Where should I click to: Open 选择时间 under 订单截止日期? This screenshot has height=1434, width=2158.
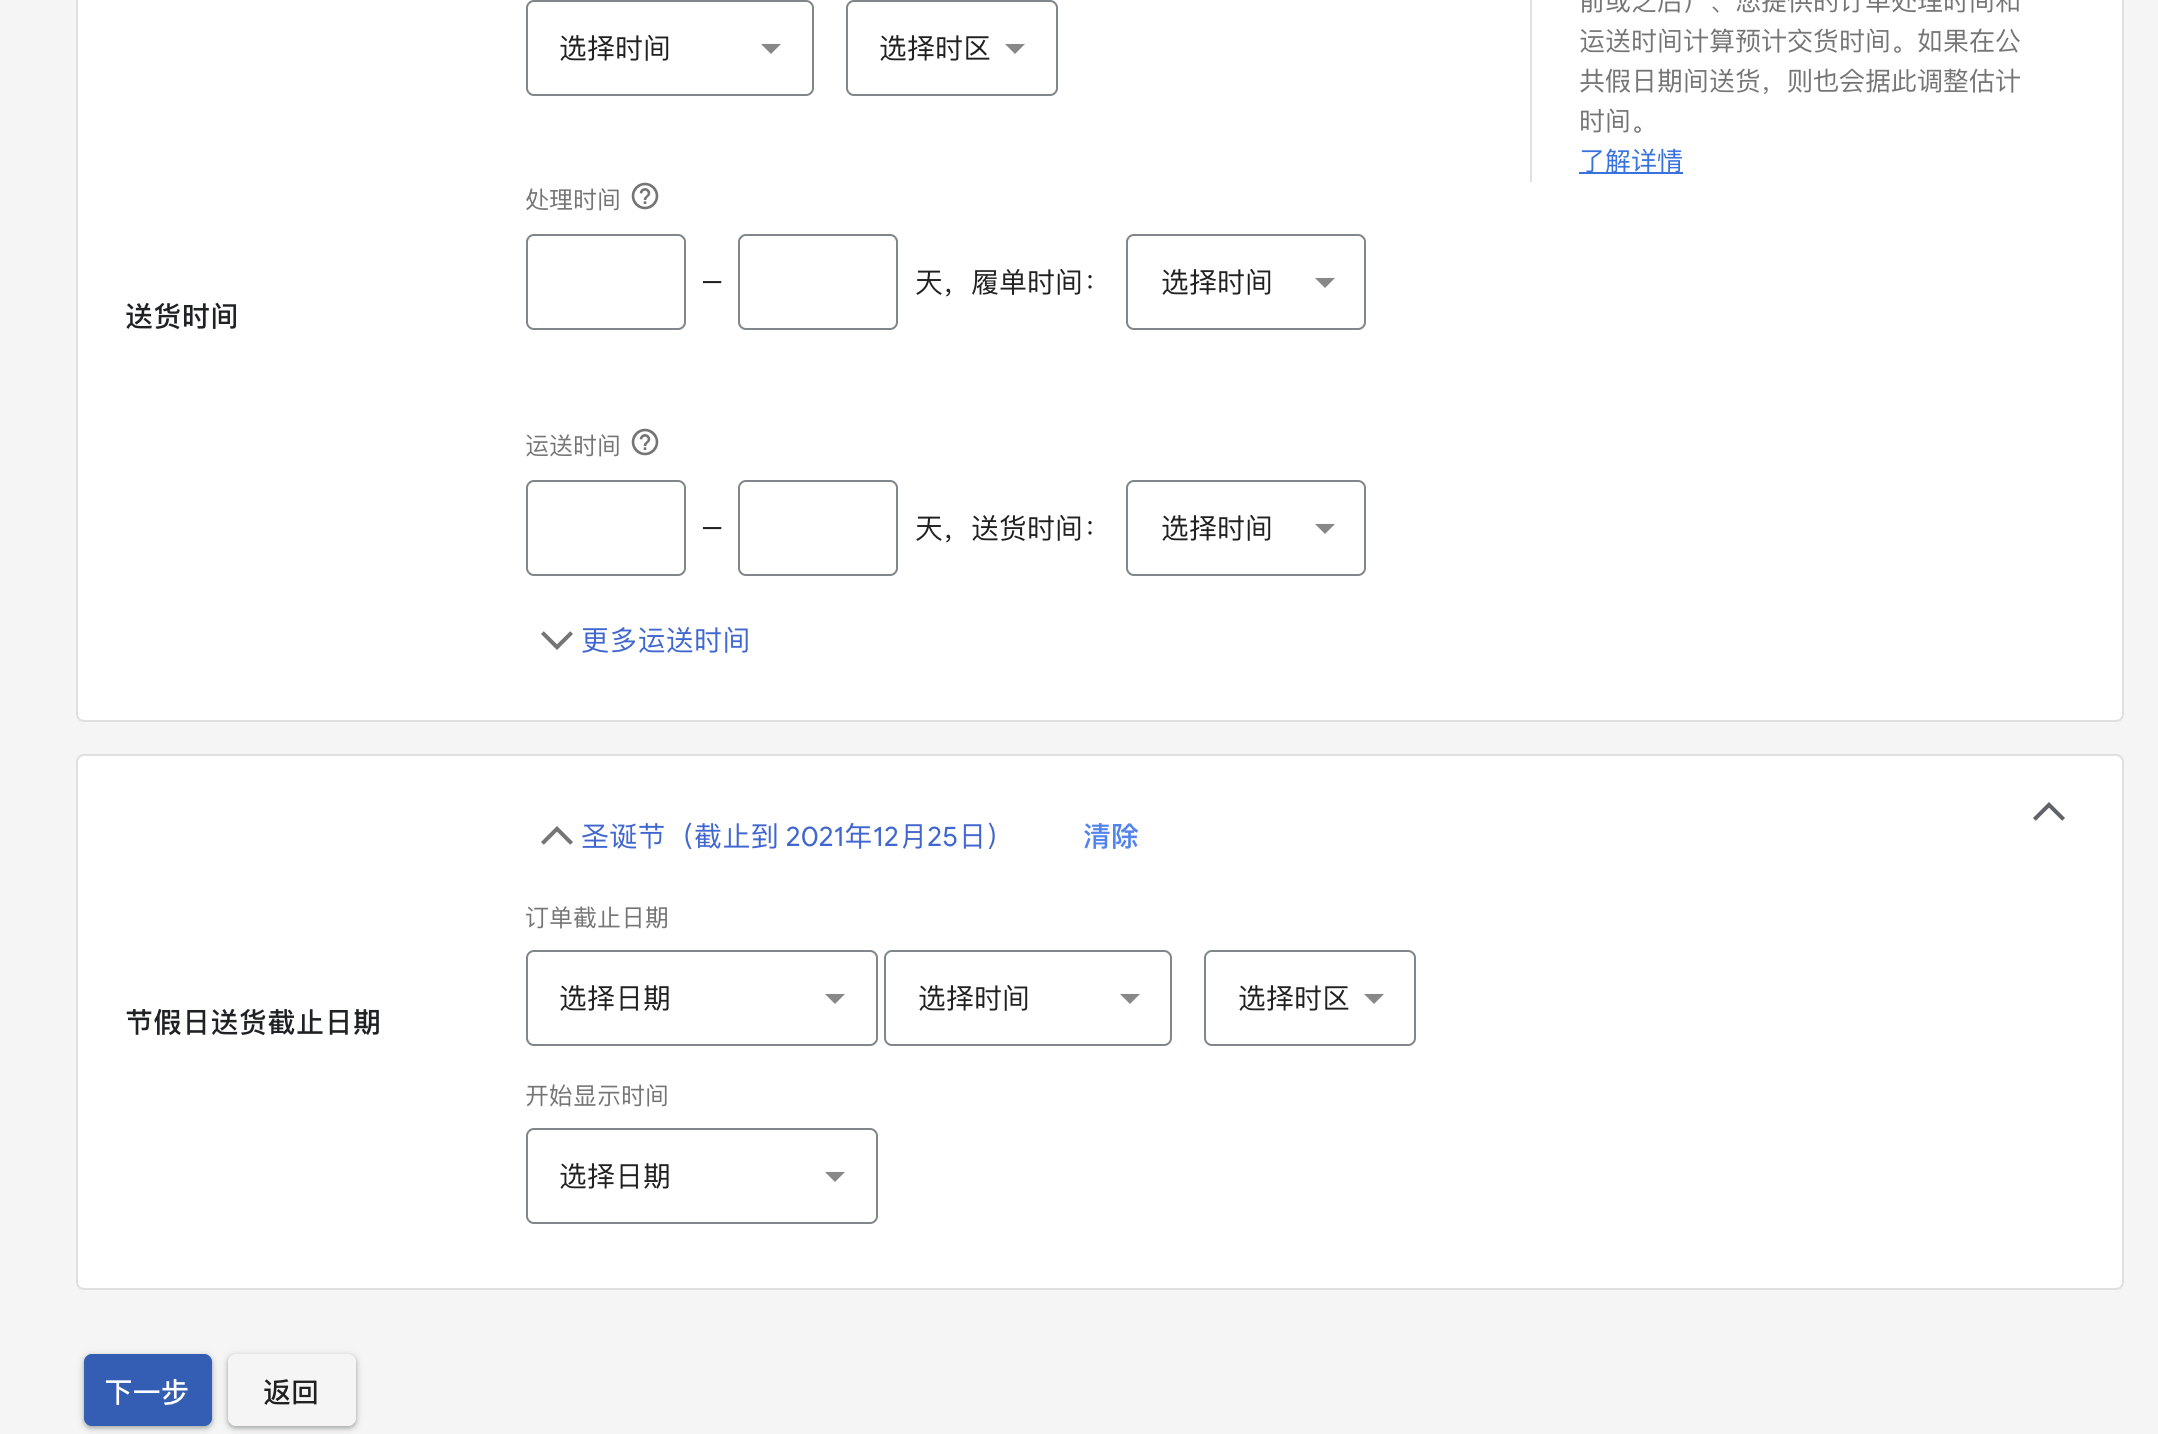tap(1026, 997)
